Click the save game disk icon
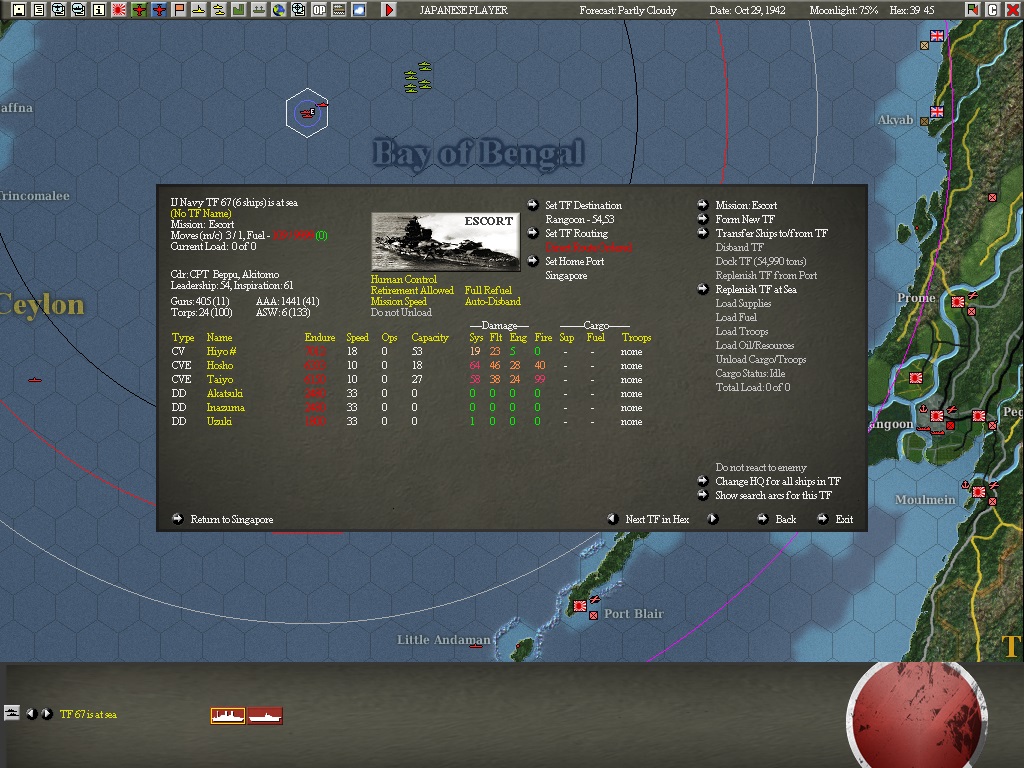This screenshot has width=1024, height=768. click(18, 9)
